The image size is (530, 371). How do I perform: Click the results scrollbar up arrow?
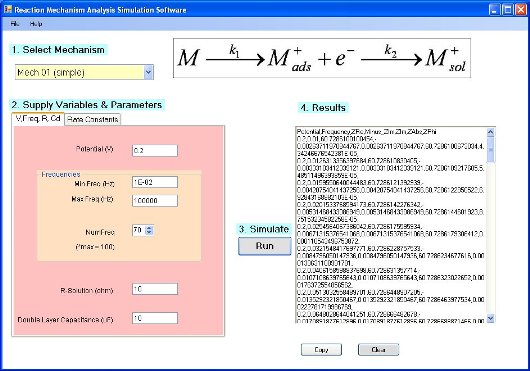coord(491,132)
